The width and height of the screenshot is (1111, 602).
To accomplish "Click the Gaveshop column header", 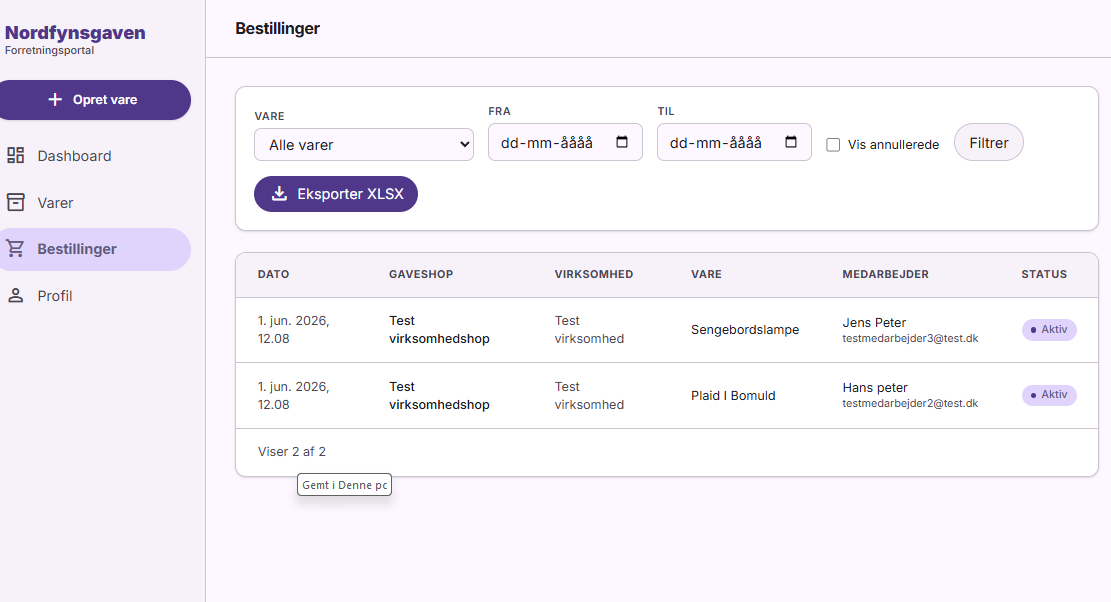I will (421, 274).
